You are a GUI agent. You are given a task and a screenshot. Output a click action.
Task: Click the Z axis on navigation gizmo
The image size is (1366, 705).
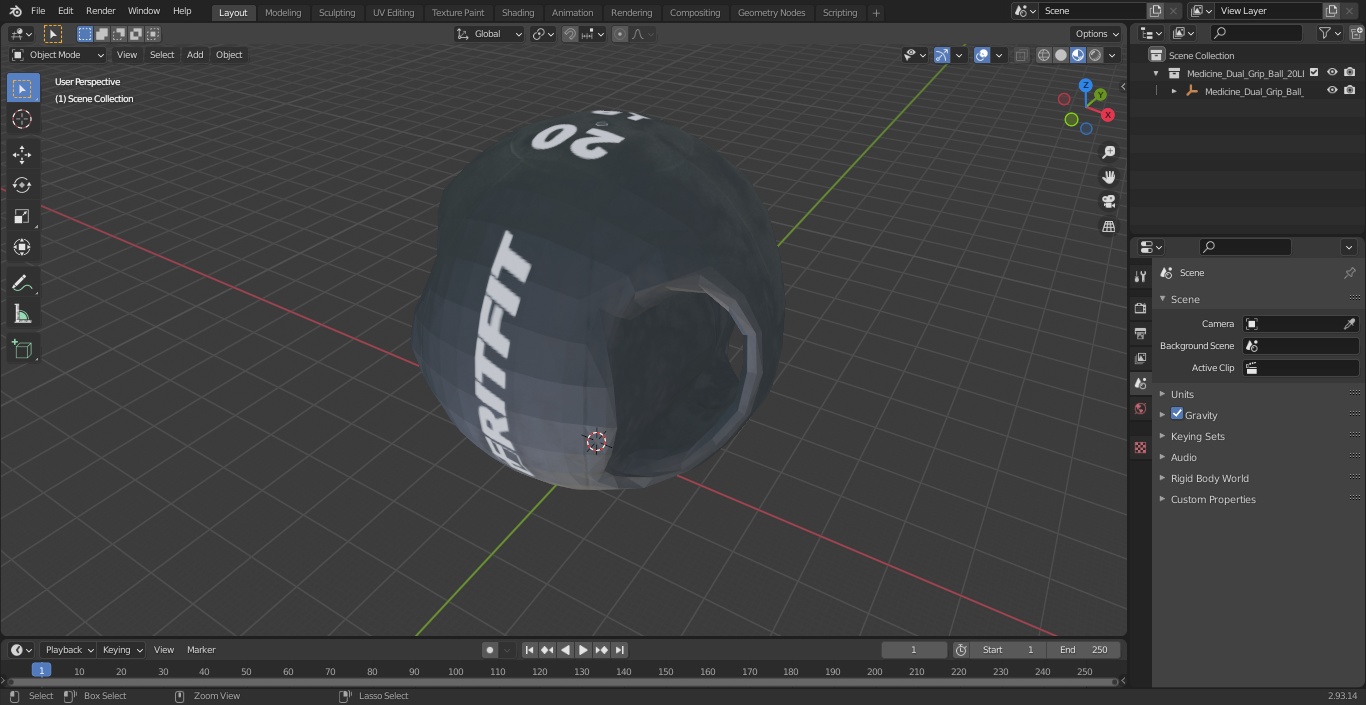coord(1086,86)
